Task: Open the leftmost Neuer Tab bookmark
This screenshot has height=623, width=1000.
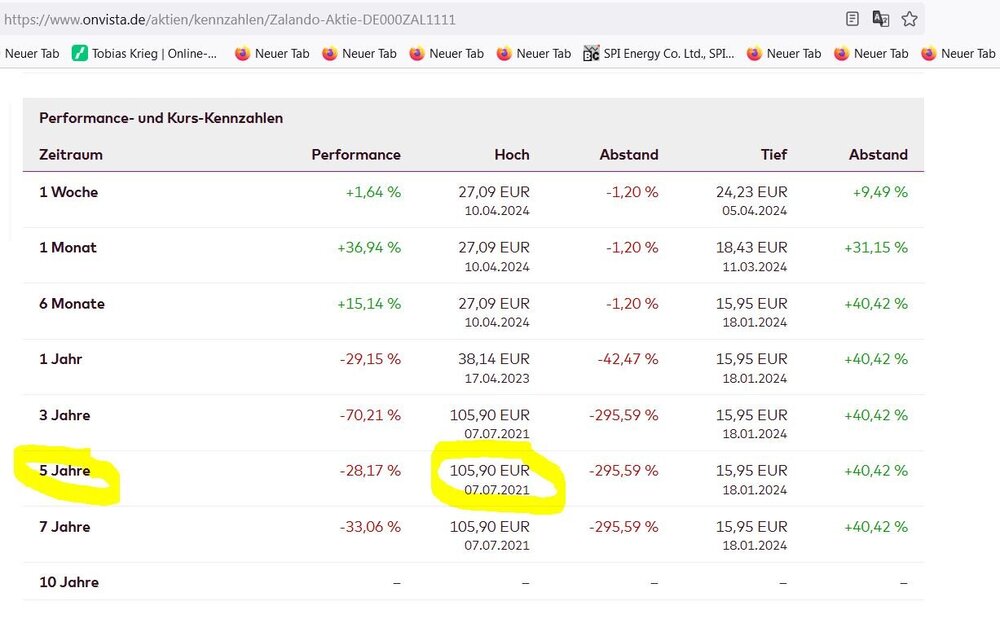Action: pos(31,54)
